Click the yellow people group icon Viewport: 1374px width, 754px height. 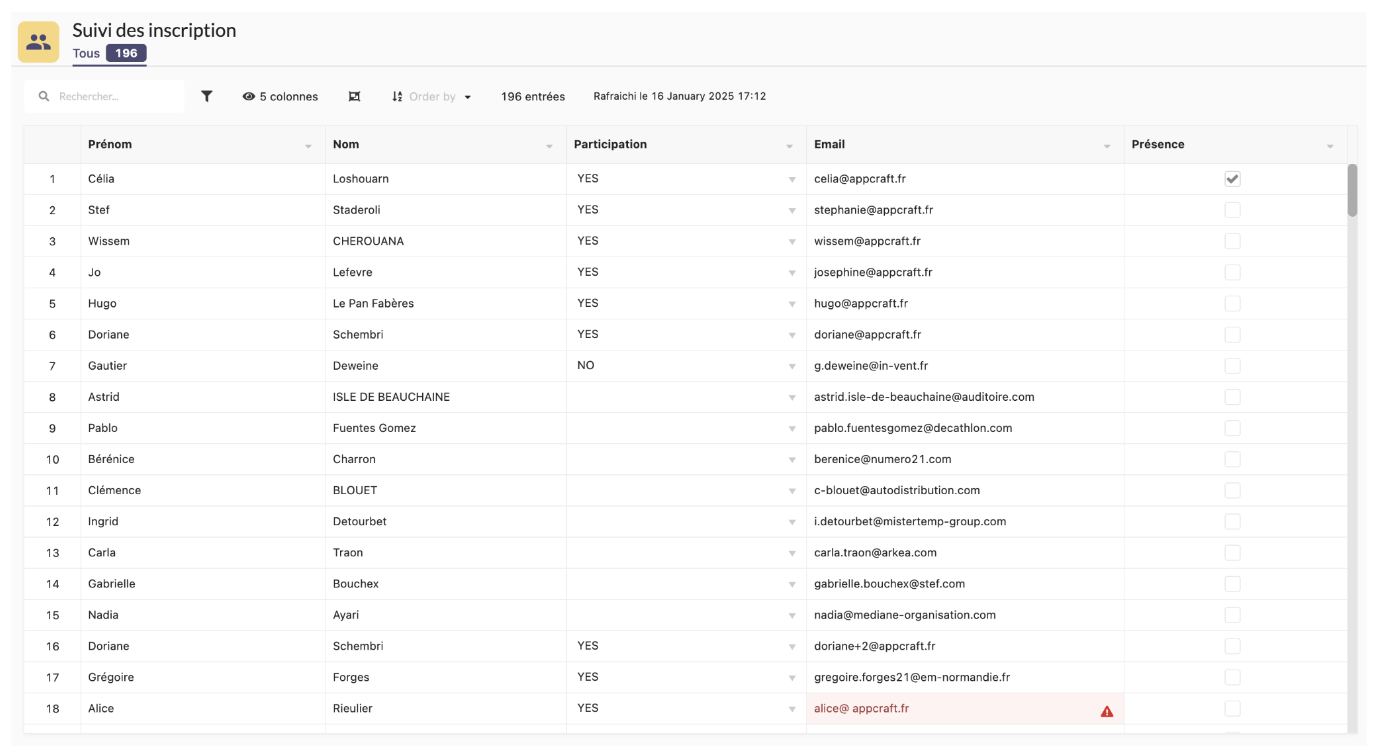click(x=38, y=42)
